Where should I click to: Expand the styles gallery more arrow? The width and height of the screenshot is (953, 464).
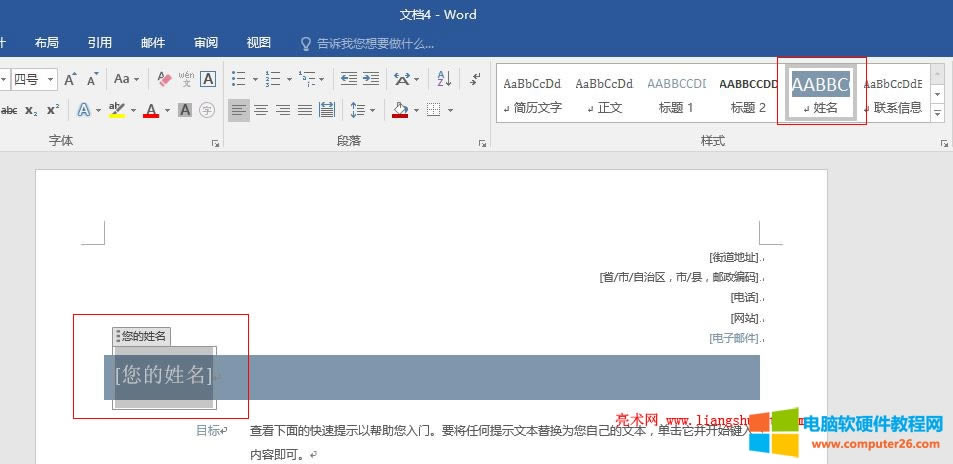[938, 113]
